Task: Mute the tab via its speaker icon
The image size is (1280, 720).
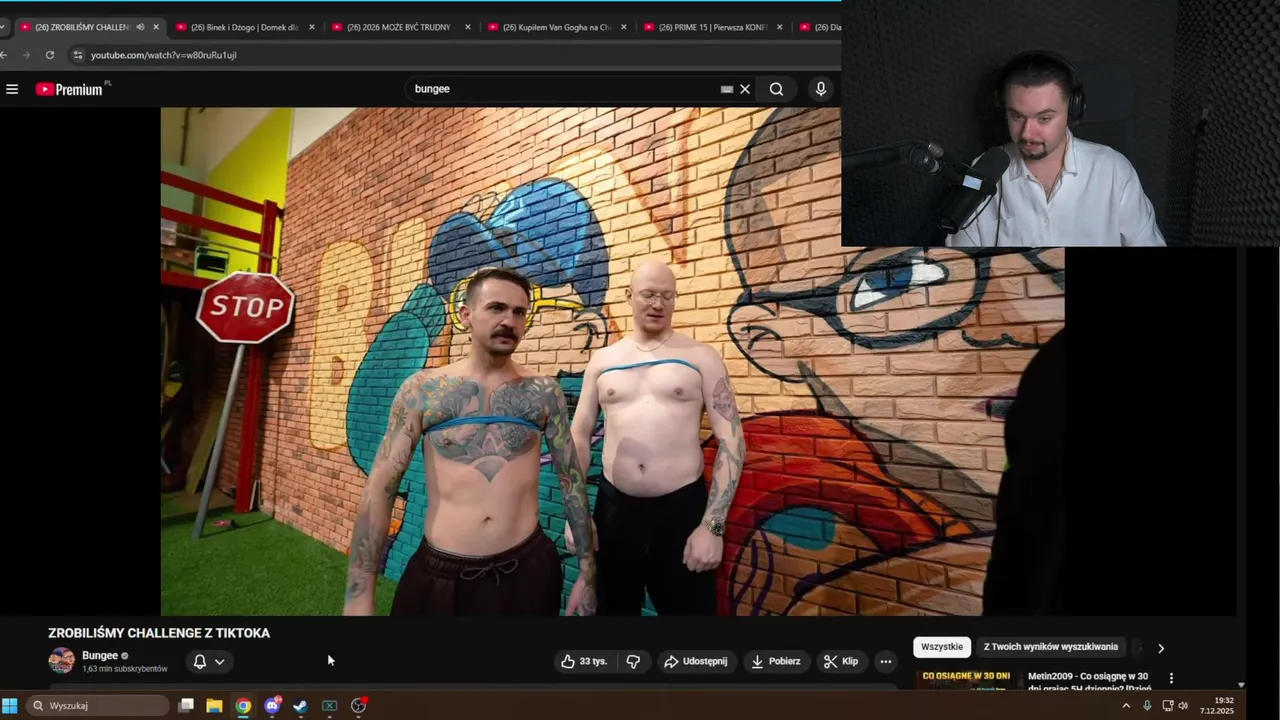Action: (x=140, y=27)
